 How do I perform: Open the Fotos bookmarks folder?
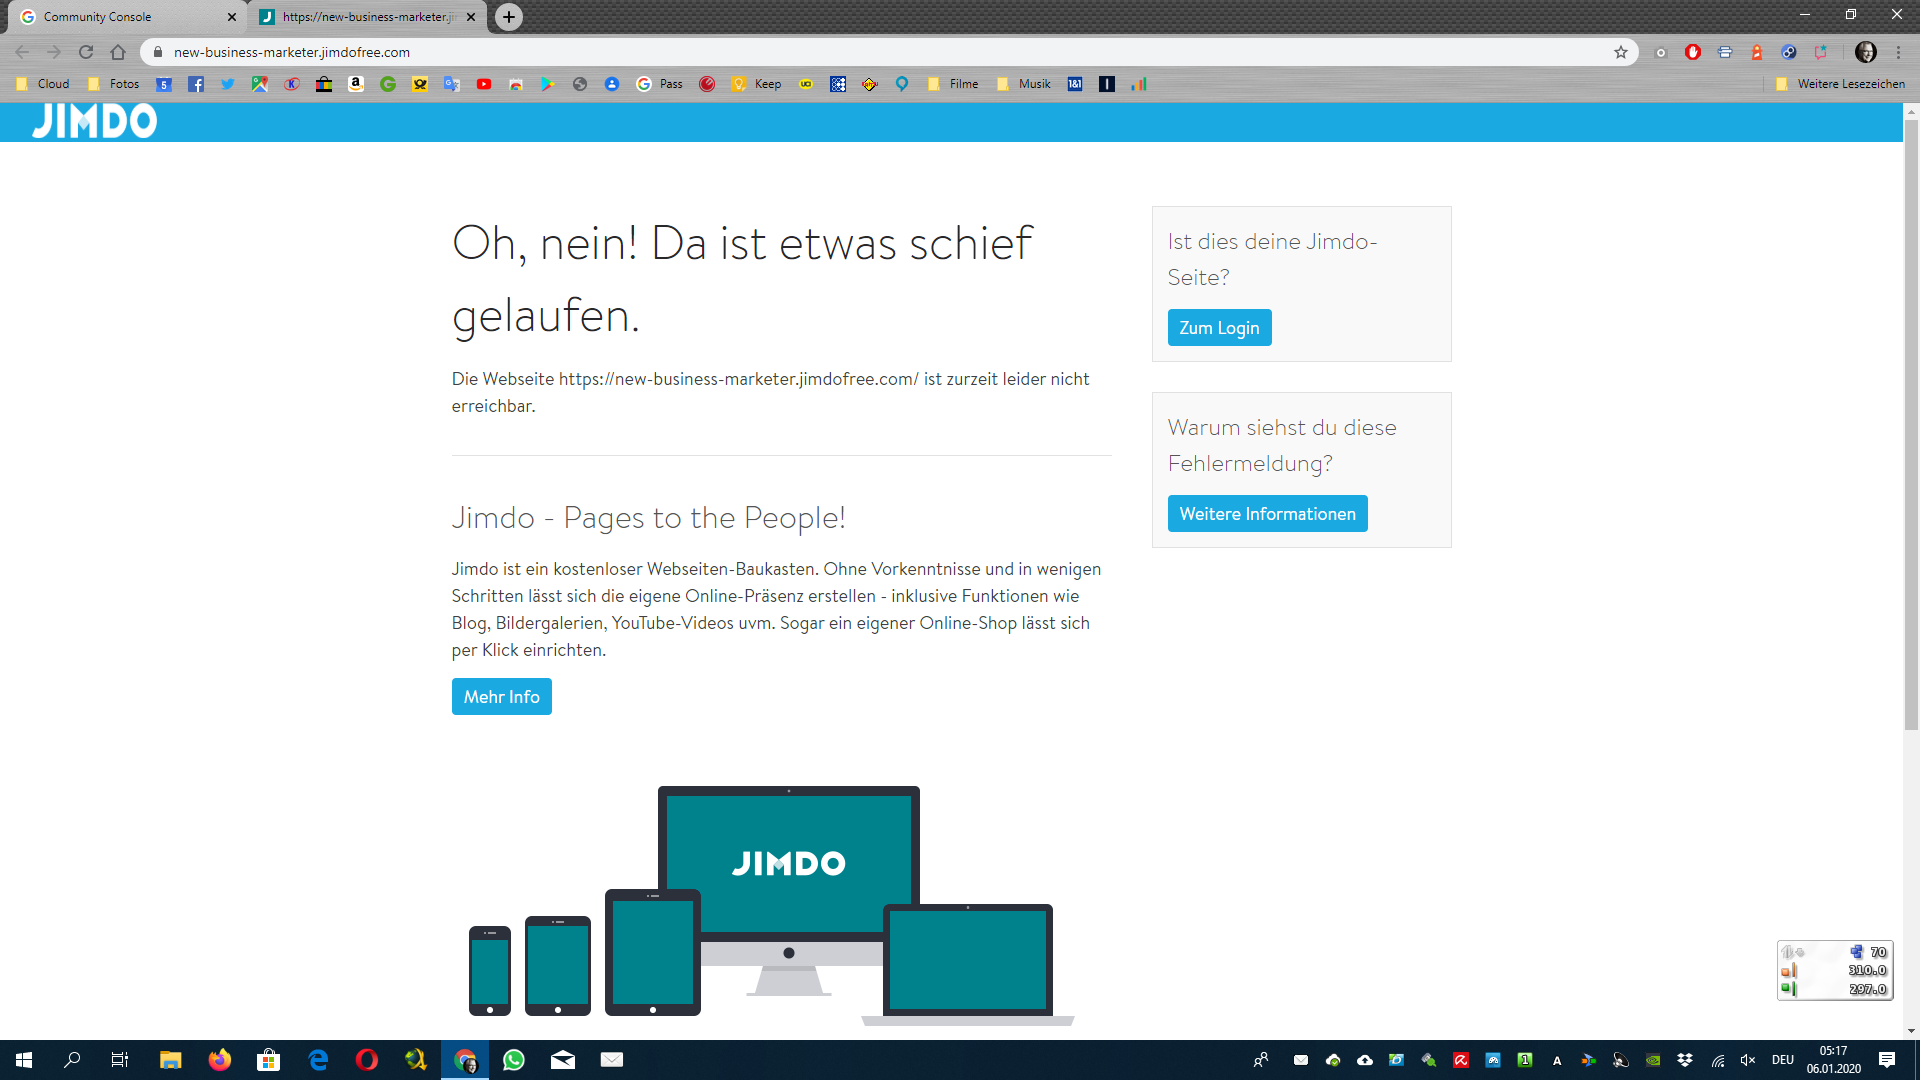[114, 84]
